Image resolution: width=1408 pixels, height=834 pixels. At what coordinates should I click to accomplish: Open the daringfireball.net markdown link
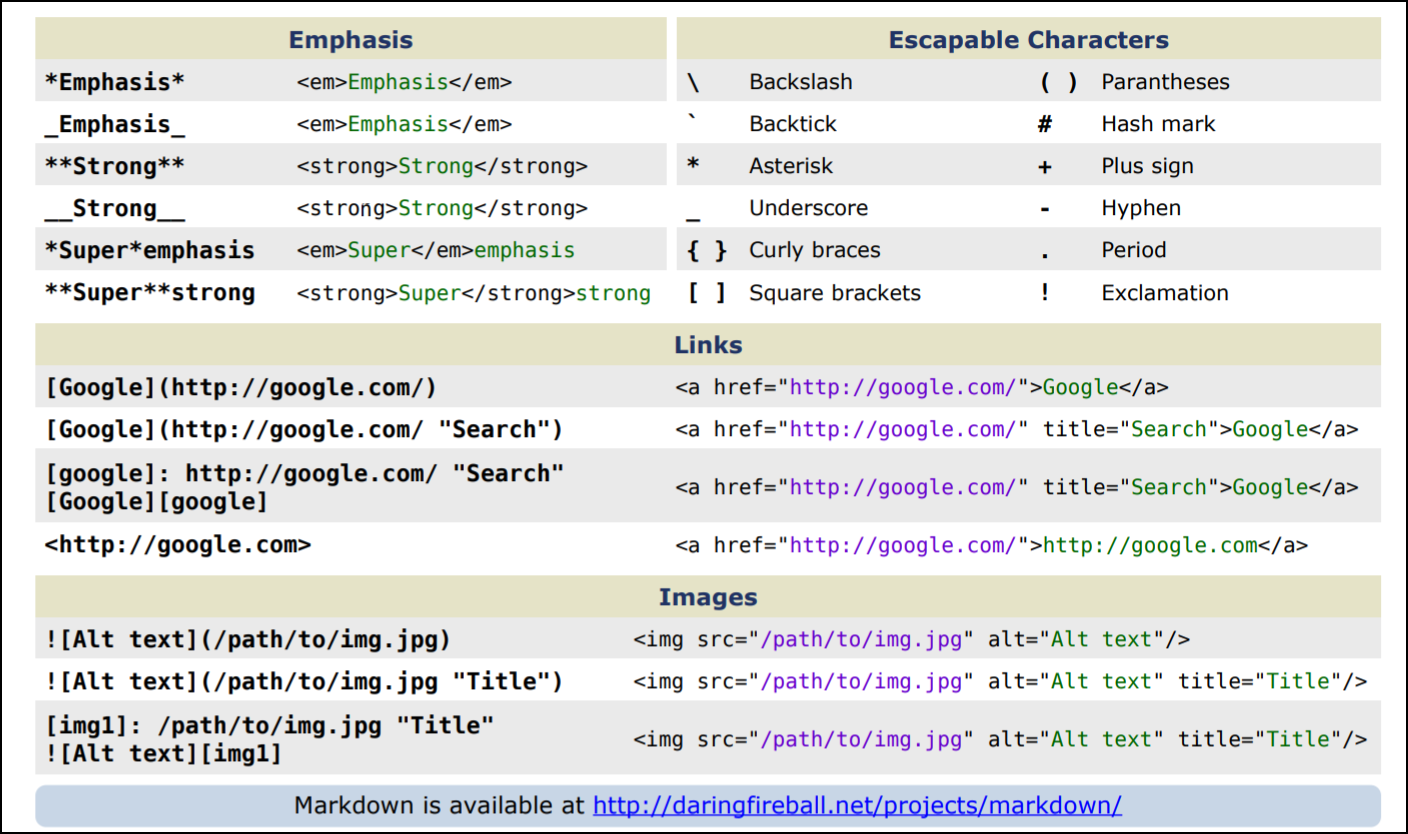[857, 805]
